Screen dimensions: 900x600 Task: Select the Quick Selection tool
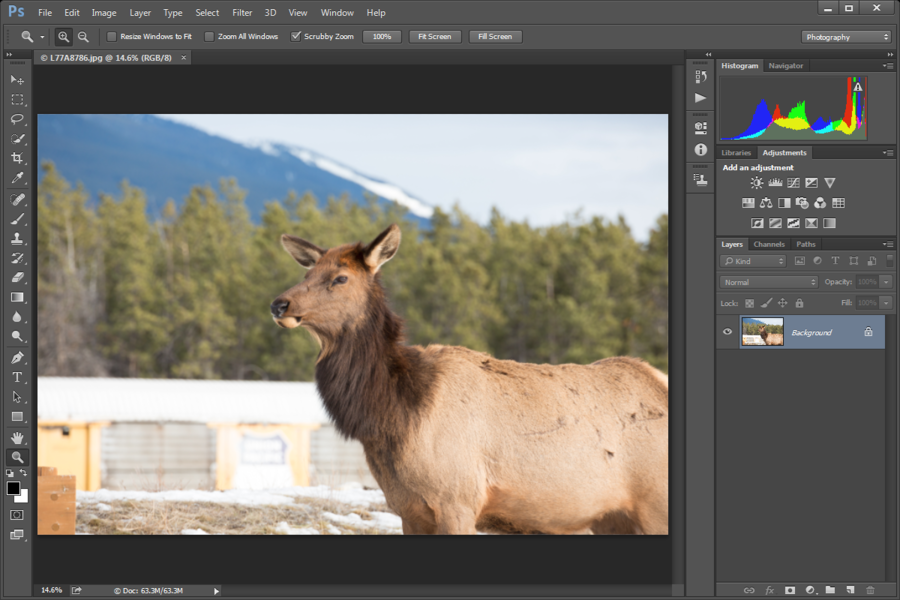[x=17, y=138]
